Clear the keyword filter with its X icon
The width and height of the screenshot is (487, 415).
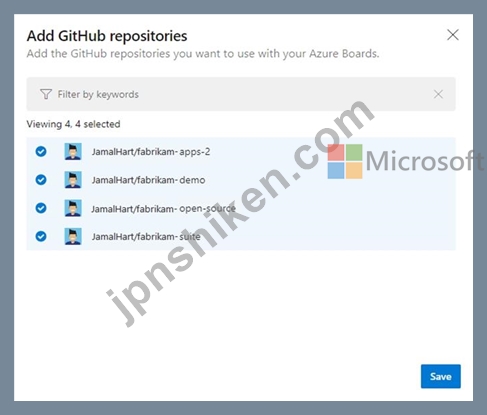(x=438, y=94)
